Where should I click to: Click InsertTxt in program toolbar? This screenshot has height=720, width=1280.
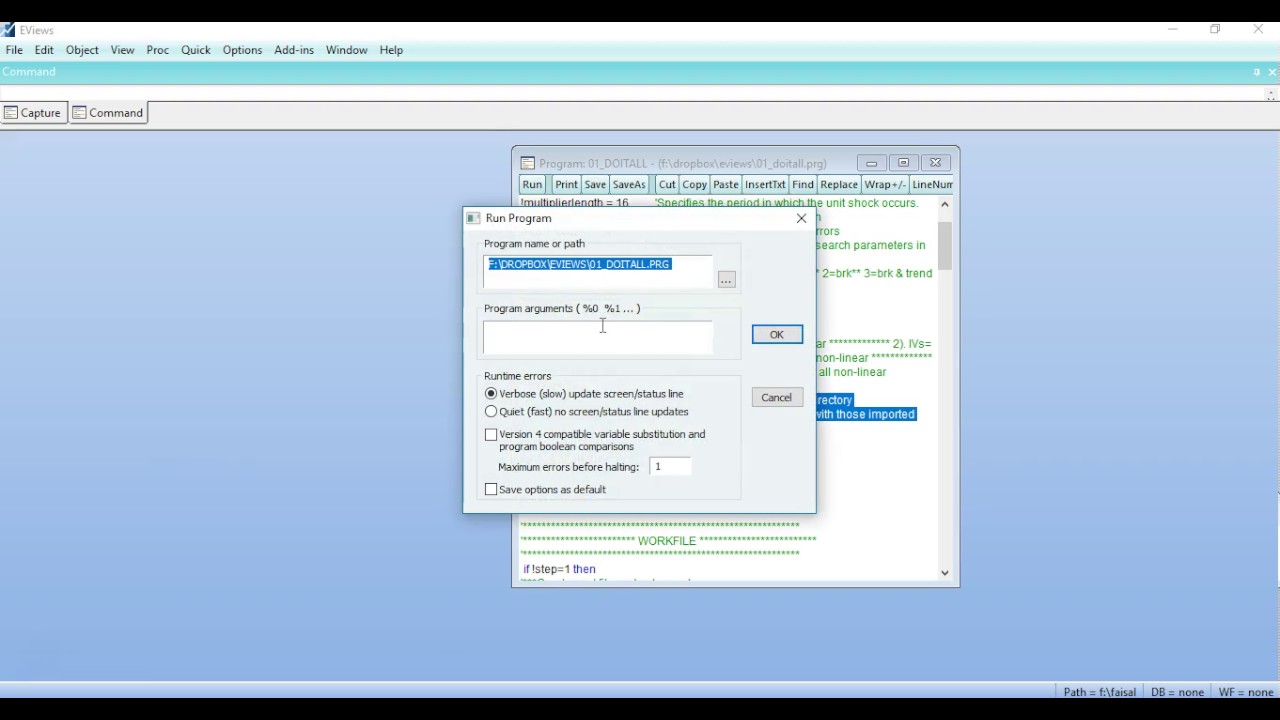[x=766, y=185]
